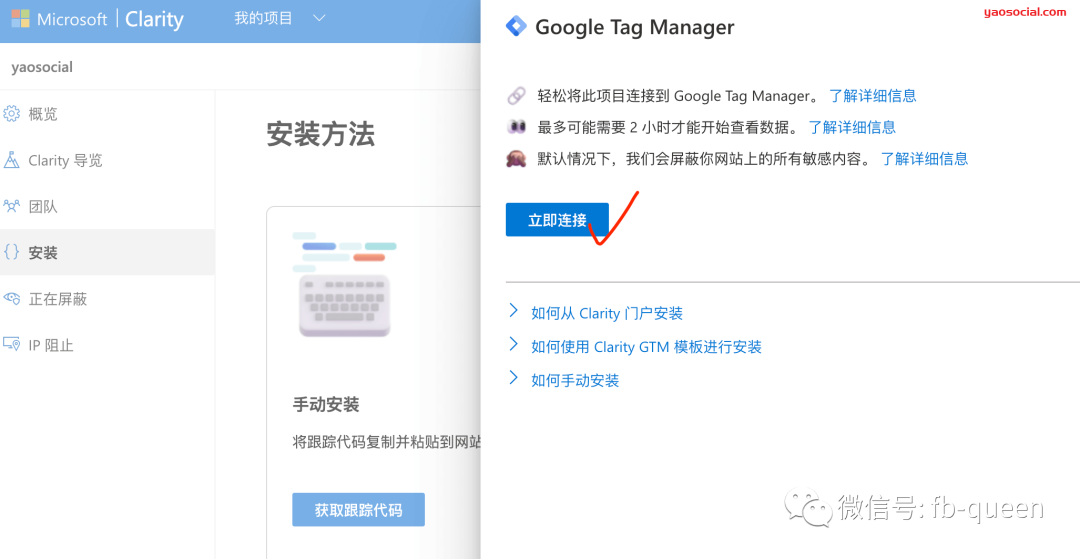This screenshot has width=1080, height=559.
Task: Click the 安装方法 heading
Action: point(321,135)
